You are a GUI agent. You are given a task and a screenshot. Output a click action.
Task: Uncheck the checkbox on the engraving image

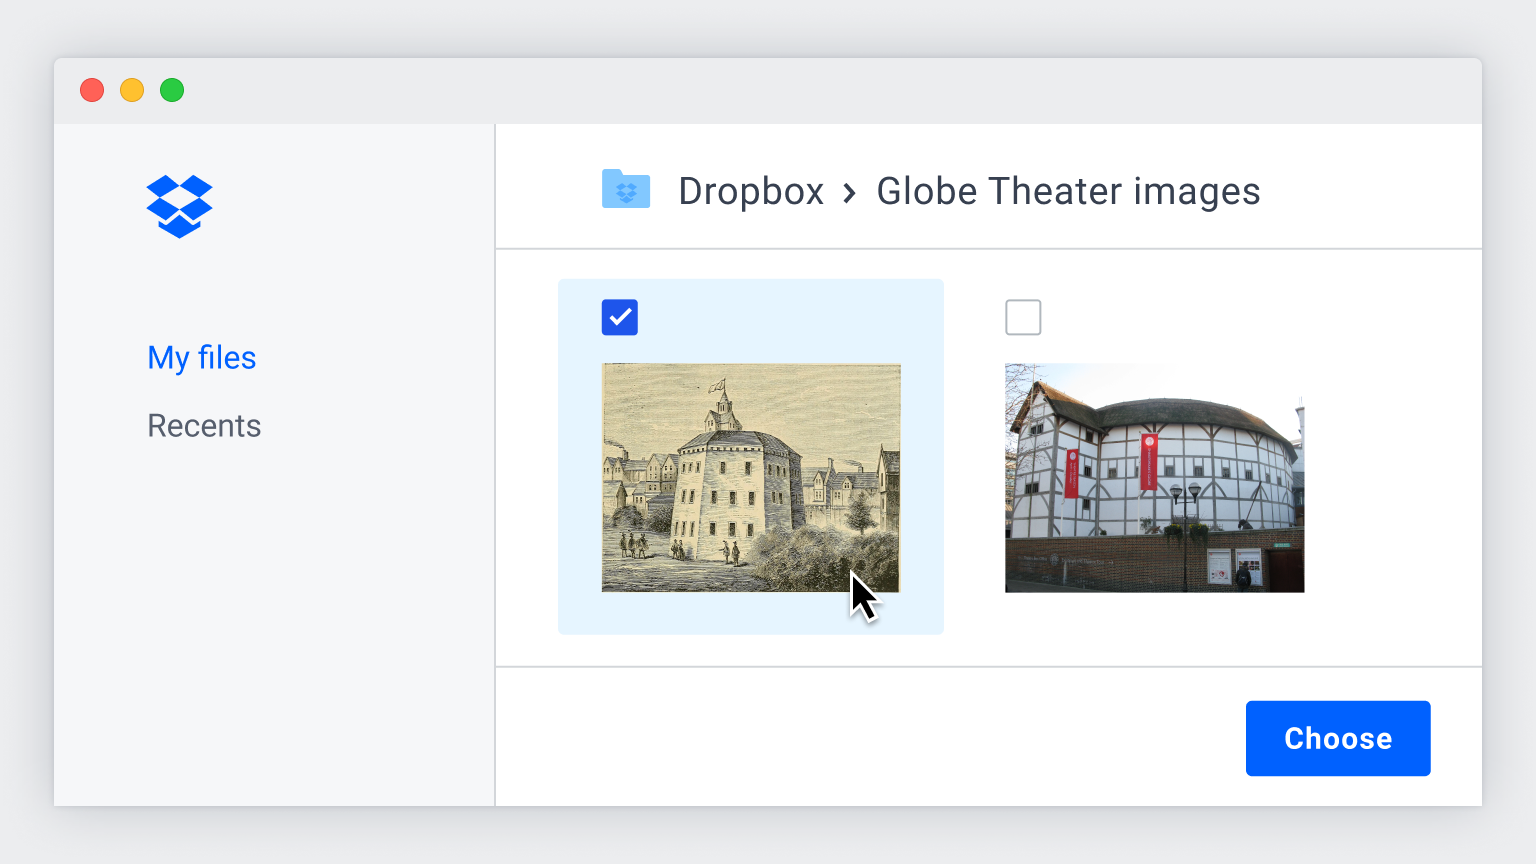(620, 318)
